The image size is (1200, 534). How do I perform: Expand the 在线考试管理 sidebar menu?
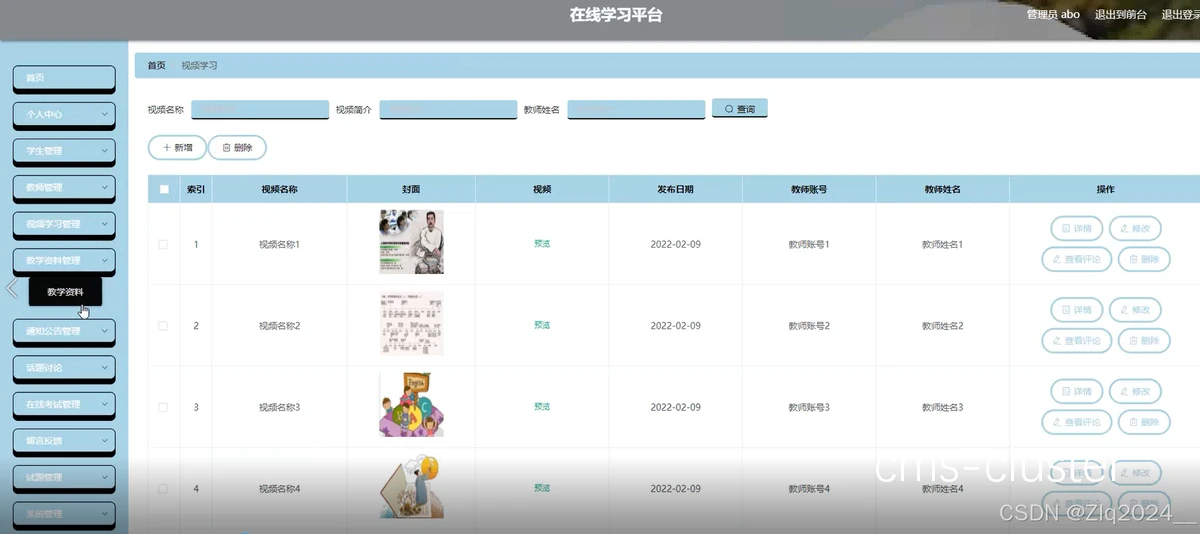pyautogui.click(x=64, y=404)
